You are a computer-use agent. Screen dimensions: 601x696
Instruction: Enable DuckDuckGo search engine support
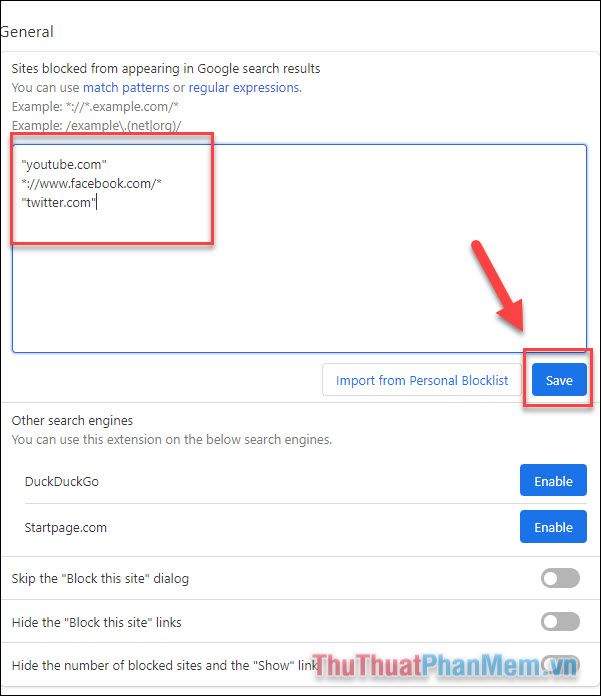point(553,481)
